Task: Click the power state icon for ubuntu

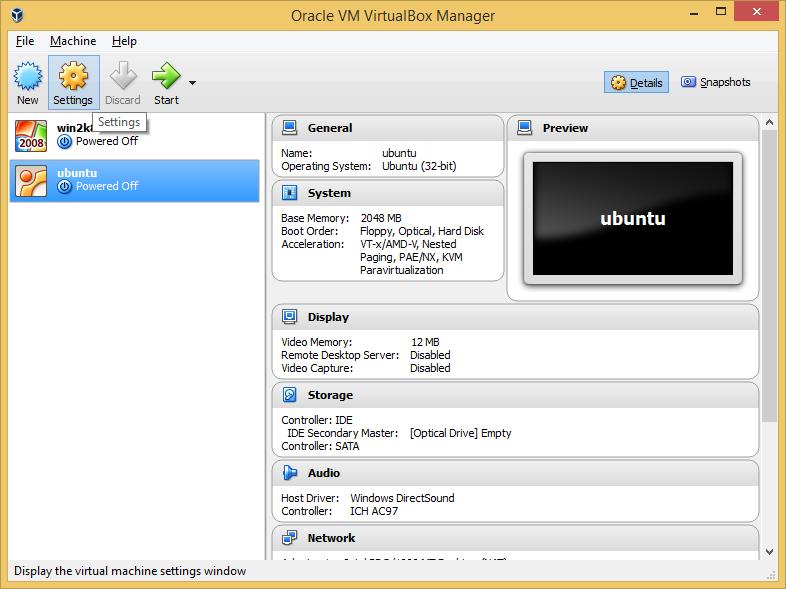Action: coord(64,187)
